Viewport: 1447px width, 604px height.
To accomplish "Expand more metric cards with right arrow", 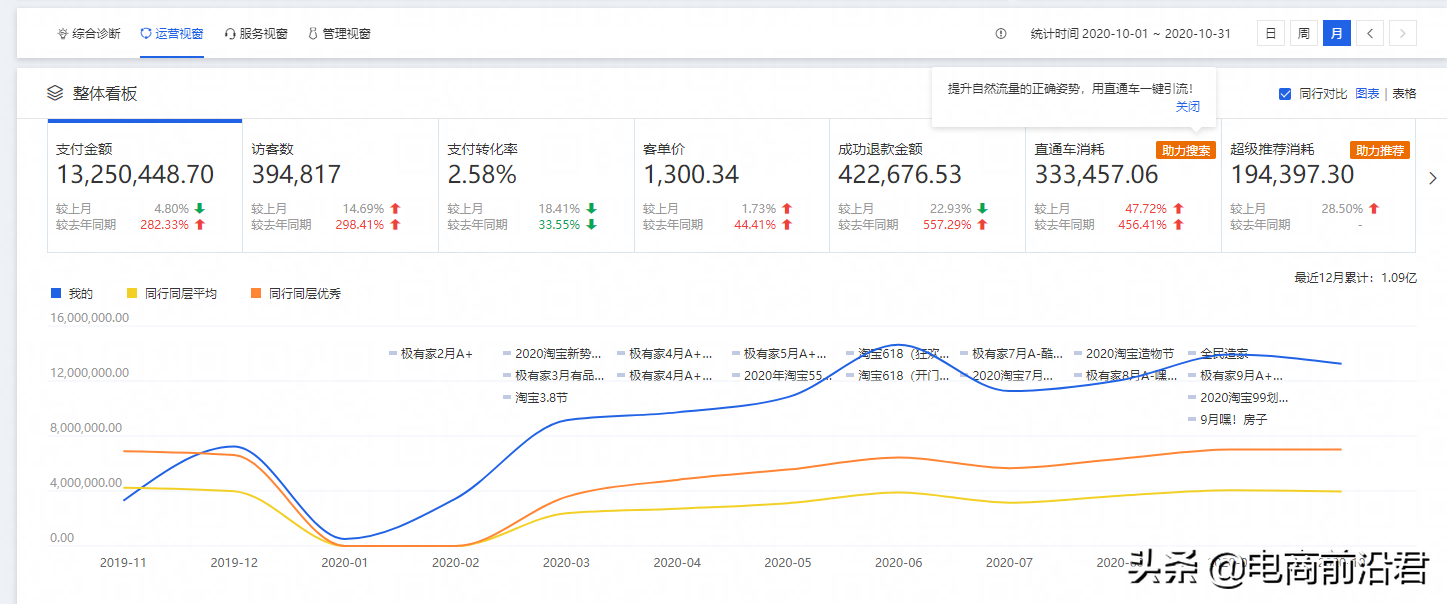I will click(x=1434, y=178).
